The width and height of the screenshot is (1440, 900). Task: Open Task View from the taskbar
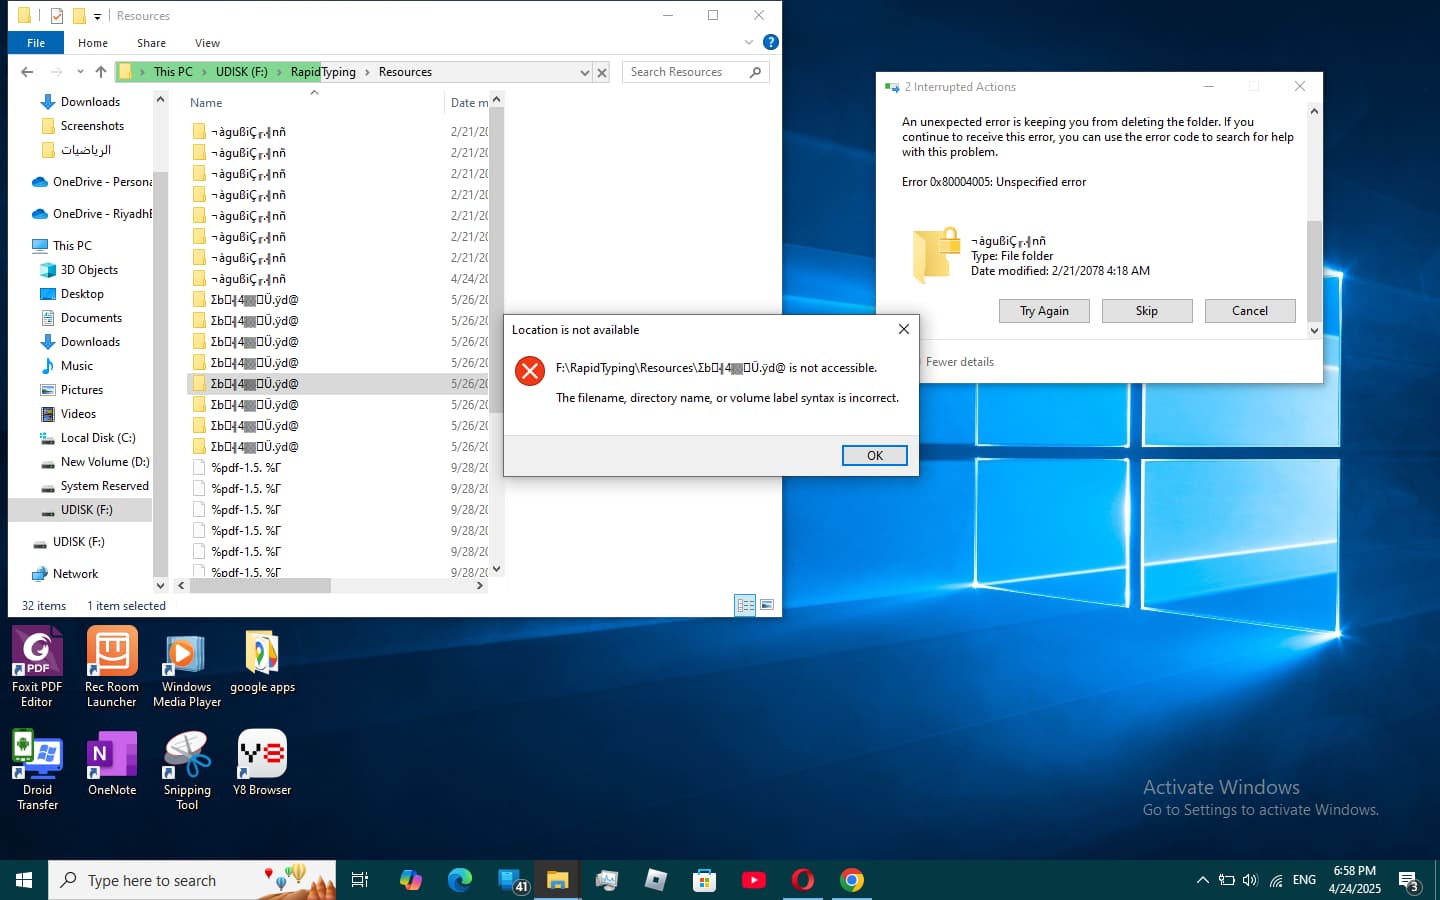pos(360,880)
